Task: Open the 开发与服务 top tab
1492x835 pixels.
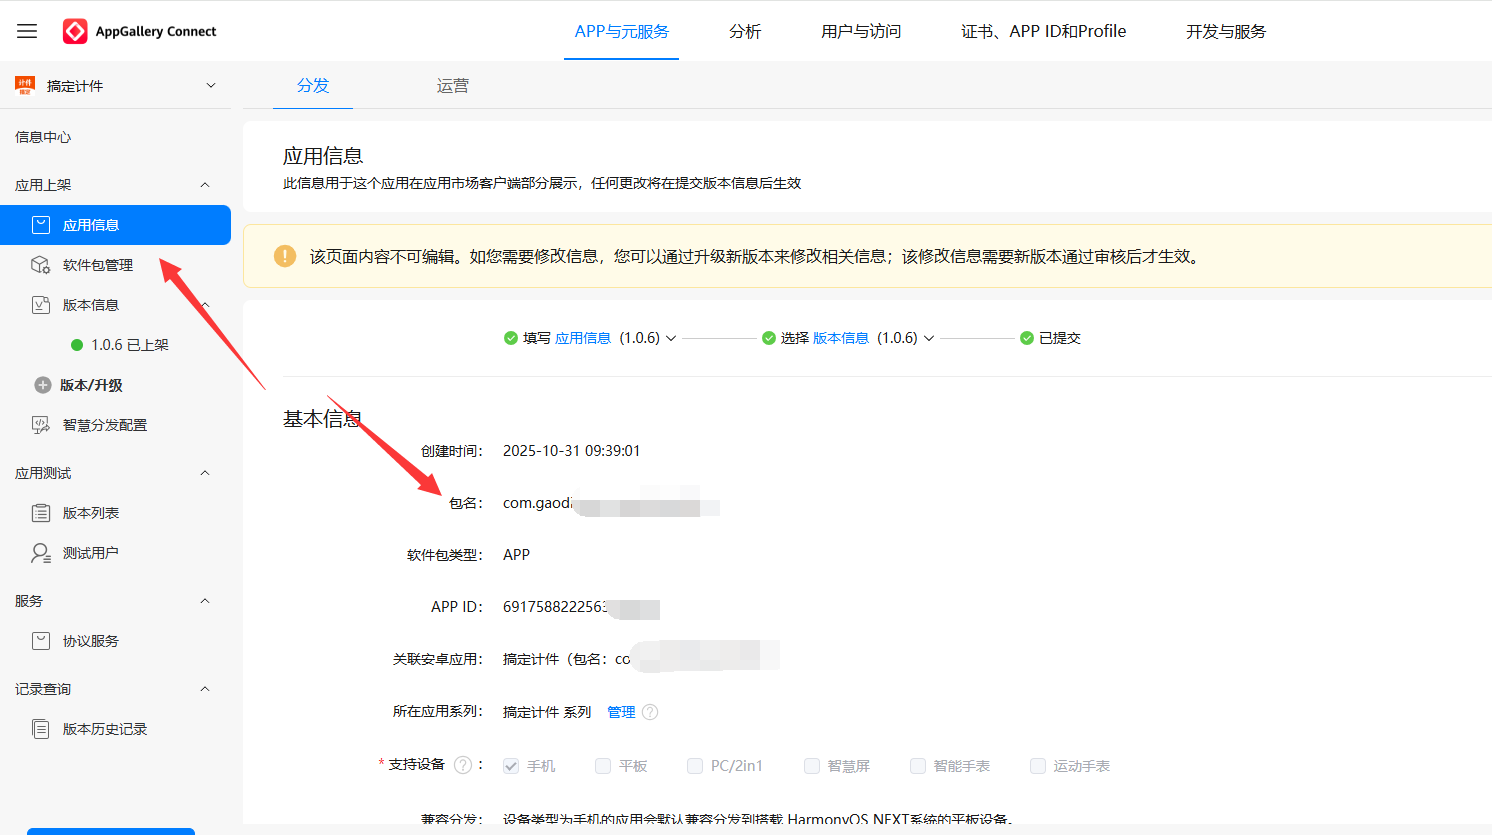Action: click(1226, 31)
